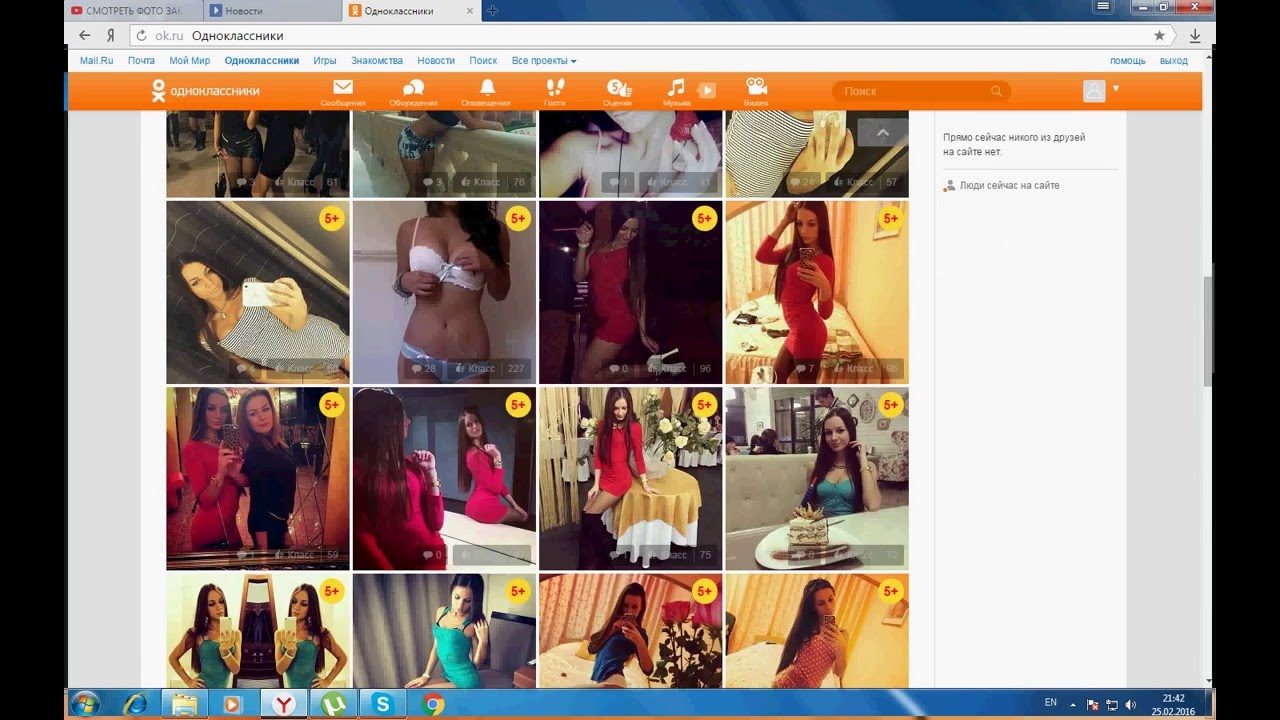Switch to the Новости tab
1280x720 pixels.
(272, 10)
